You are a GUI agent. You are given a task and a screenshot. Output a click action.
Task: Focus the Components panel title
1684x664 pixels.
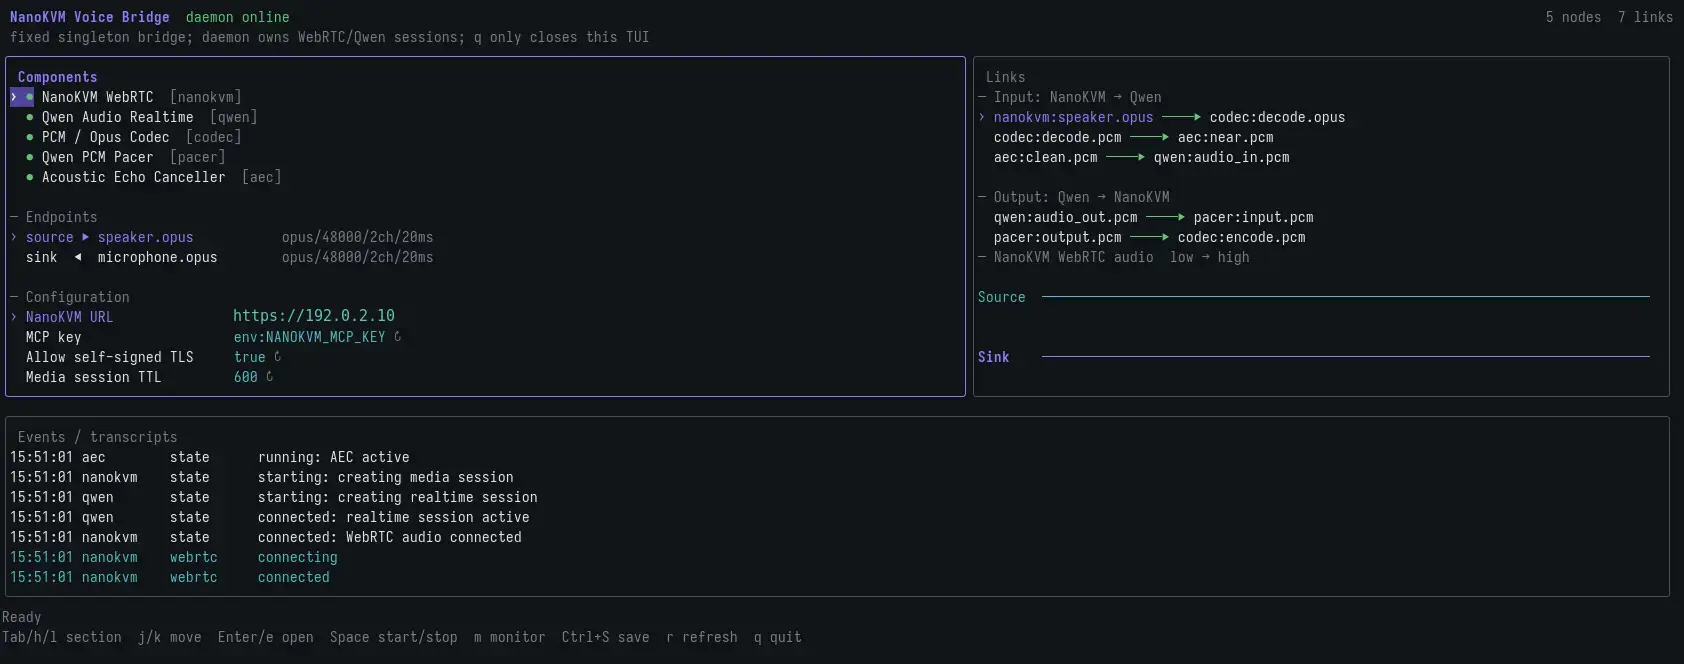coord(58,77)
